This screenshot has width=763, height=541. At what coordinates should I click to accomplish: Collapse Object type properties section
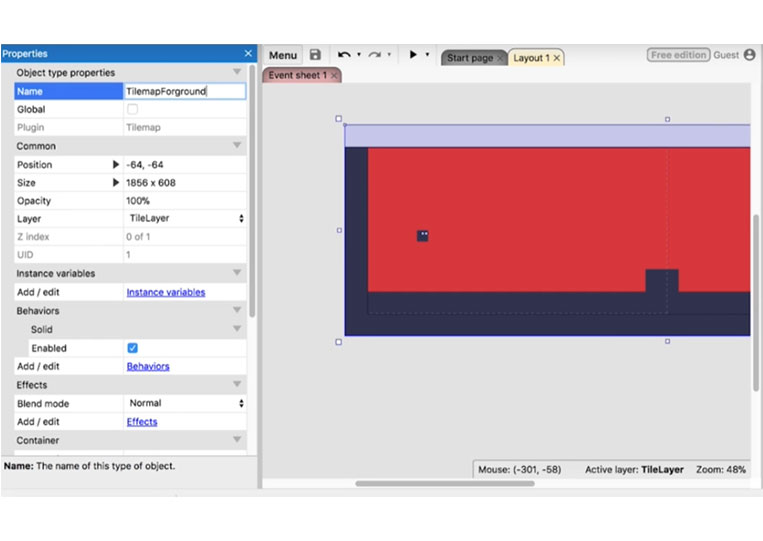pos(237,72)
